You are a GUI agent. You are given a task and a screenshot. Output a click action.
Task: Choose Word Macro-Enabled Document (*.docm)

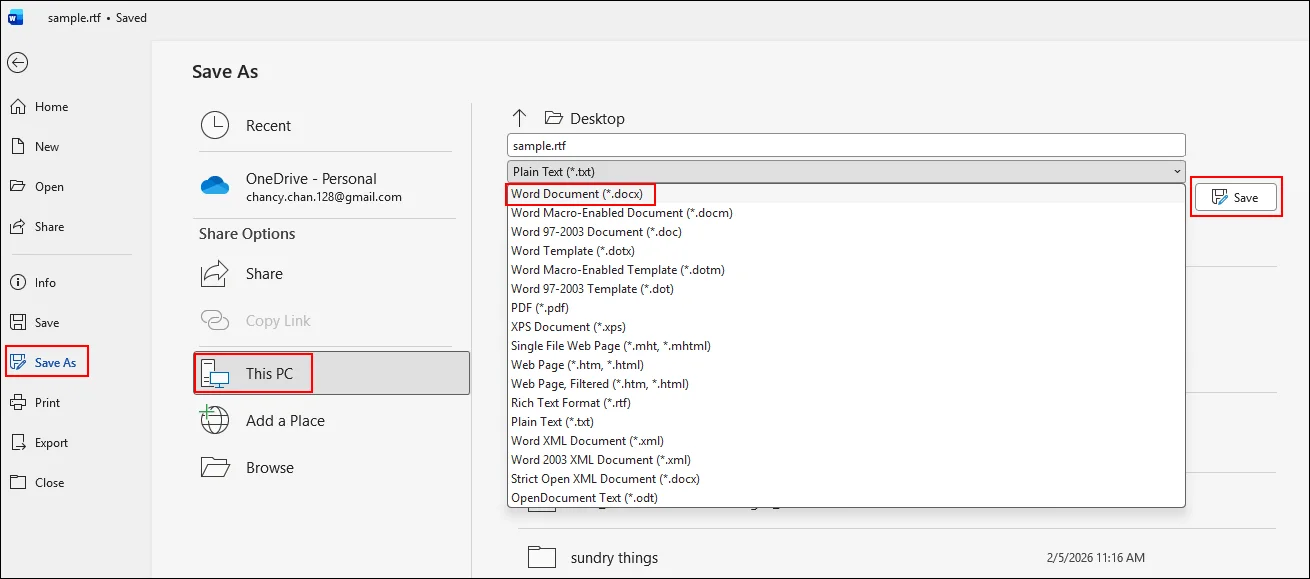tap(846, 213)
